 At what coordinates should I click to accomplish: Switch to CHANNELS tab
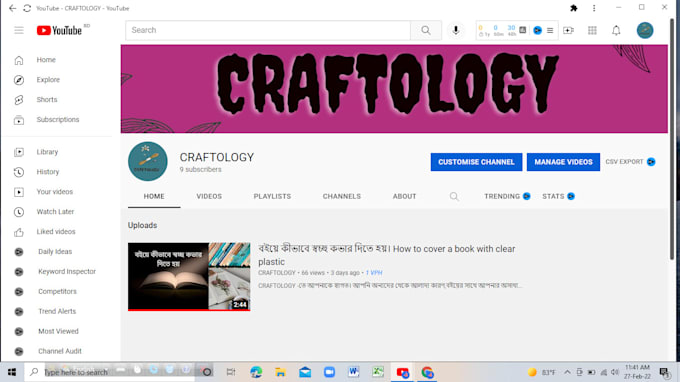pyautogui.click(x=342, y=196)
